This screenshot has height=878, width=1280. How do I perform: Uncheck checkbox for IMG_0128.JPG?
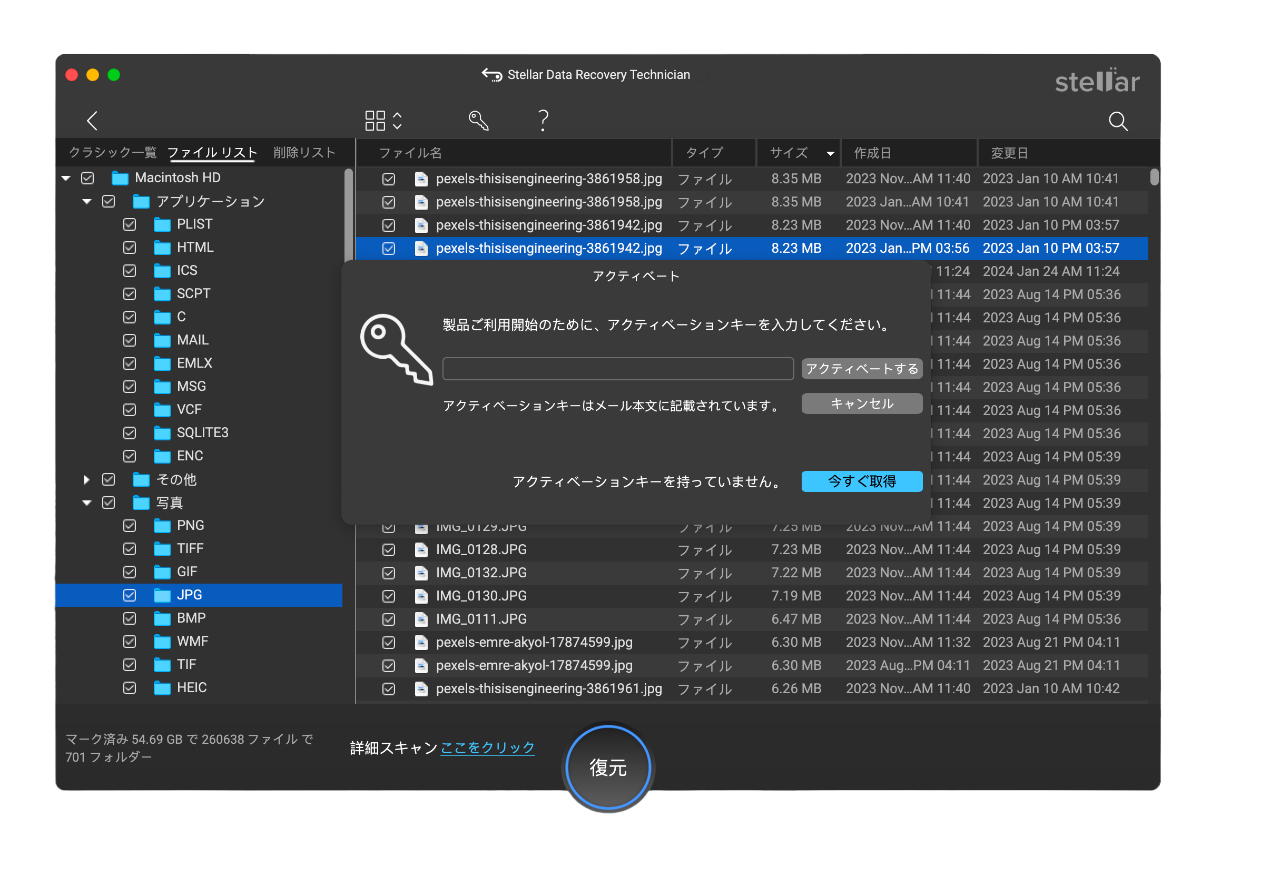click(x=389, y=549)
